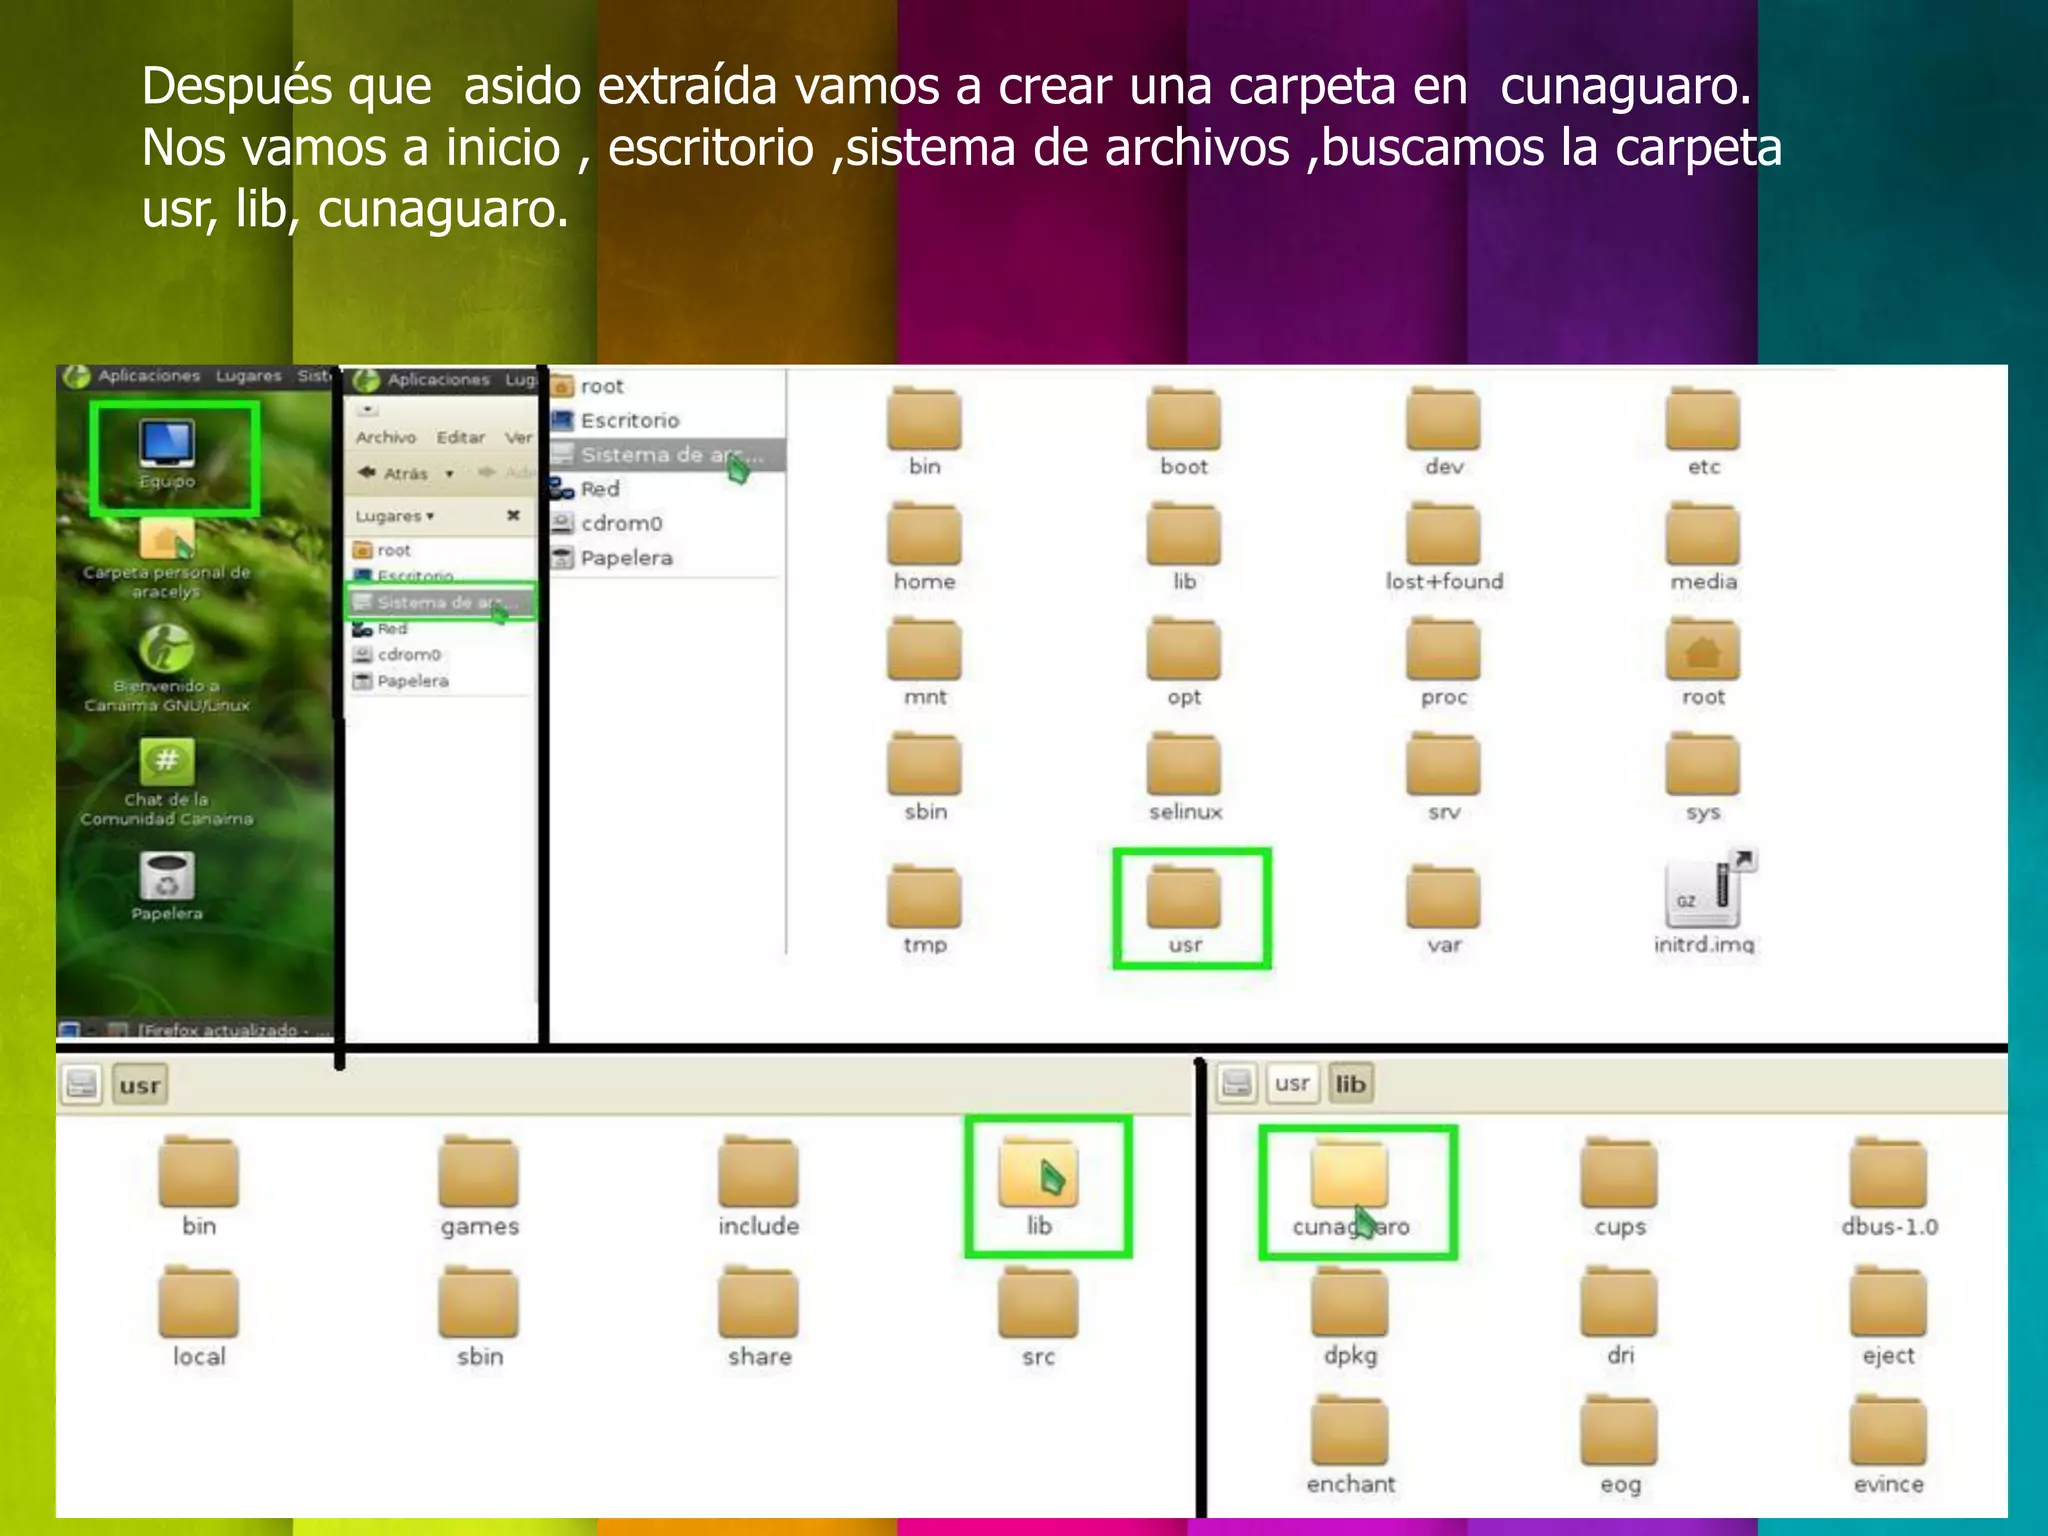Open the include folder in usr
This screenshot has width=2048, height=1536.
click(758, 1186)
